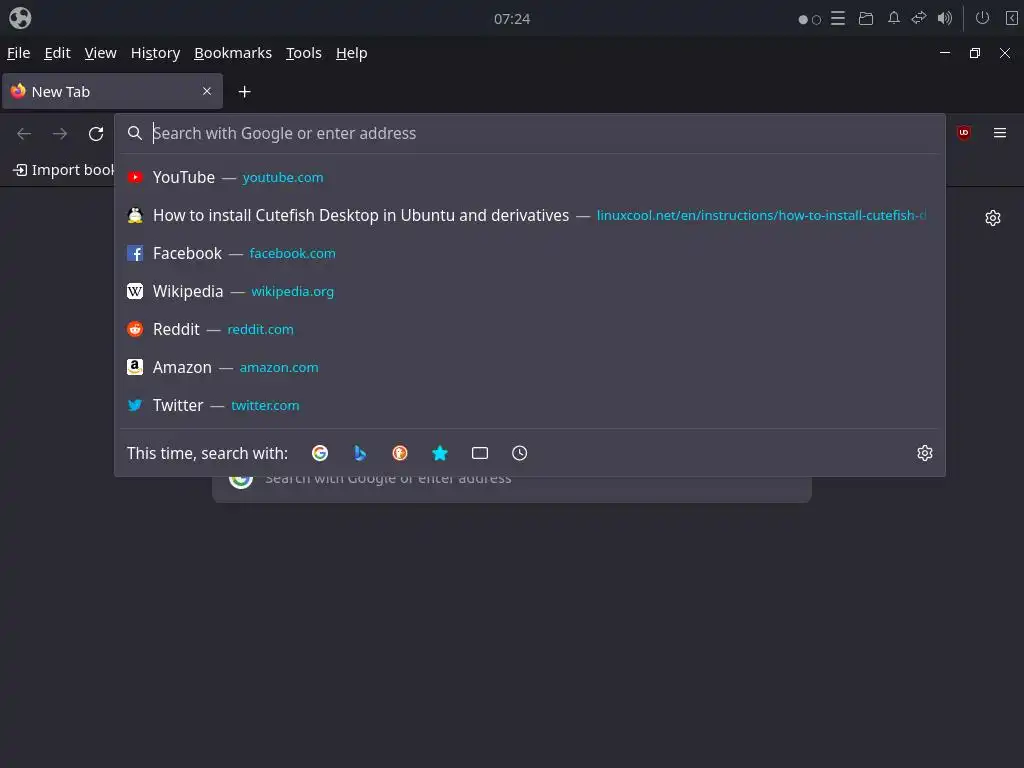The width and height of the screenshot is (1024, 768).
Task: Open the View menu
Action: pyautogui.click(x=101, y=53)
